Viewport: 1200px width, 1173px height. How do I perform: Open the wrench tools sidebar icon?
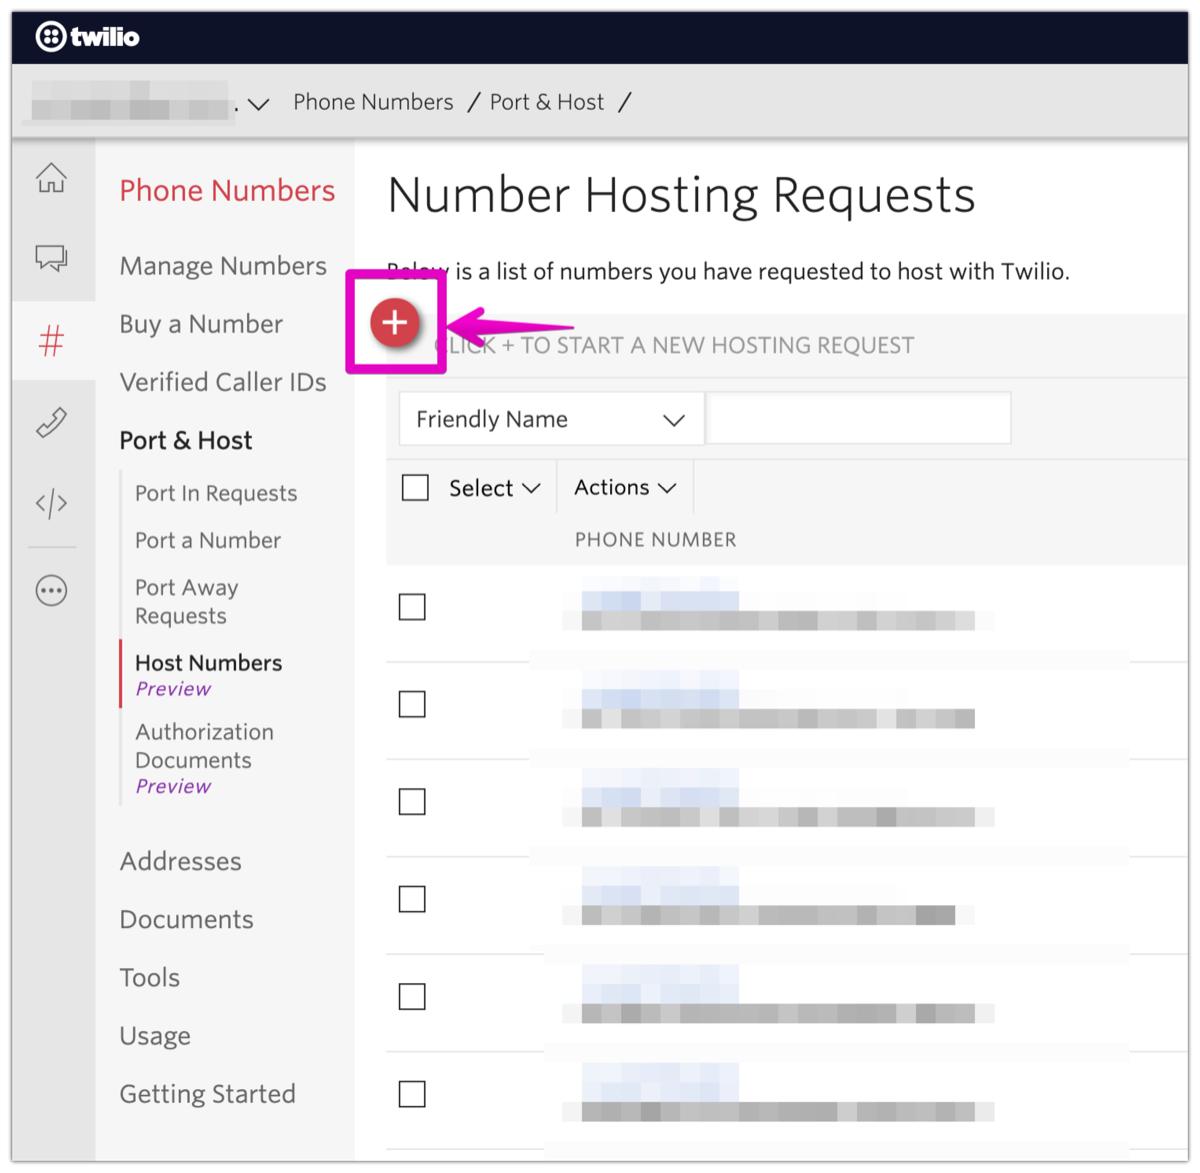[52, 422]
